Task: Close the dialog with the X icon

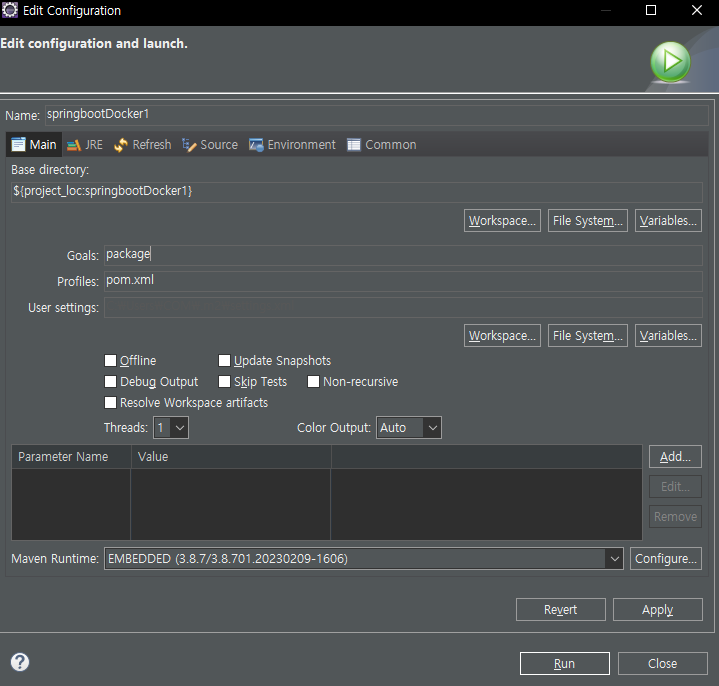Action: pos(697,10)
